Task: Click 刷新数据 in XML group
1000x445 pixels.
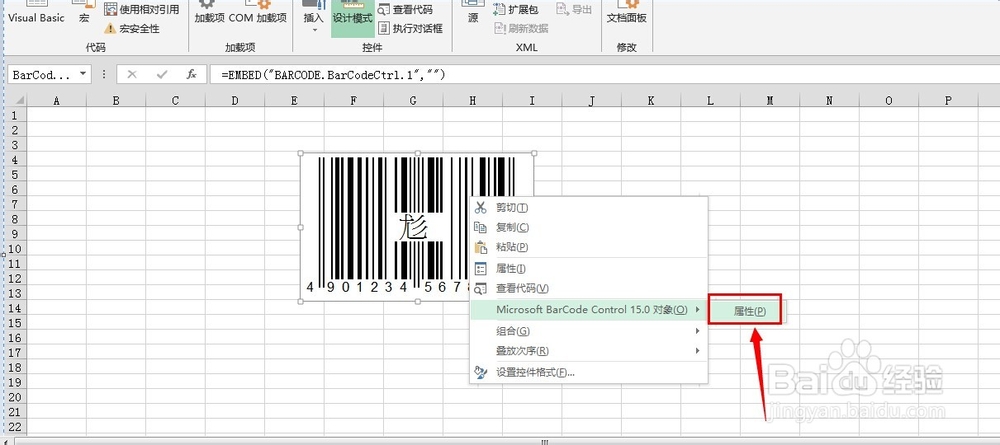Action: tap(522, 28)
